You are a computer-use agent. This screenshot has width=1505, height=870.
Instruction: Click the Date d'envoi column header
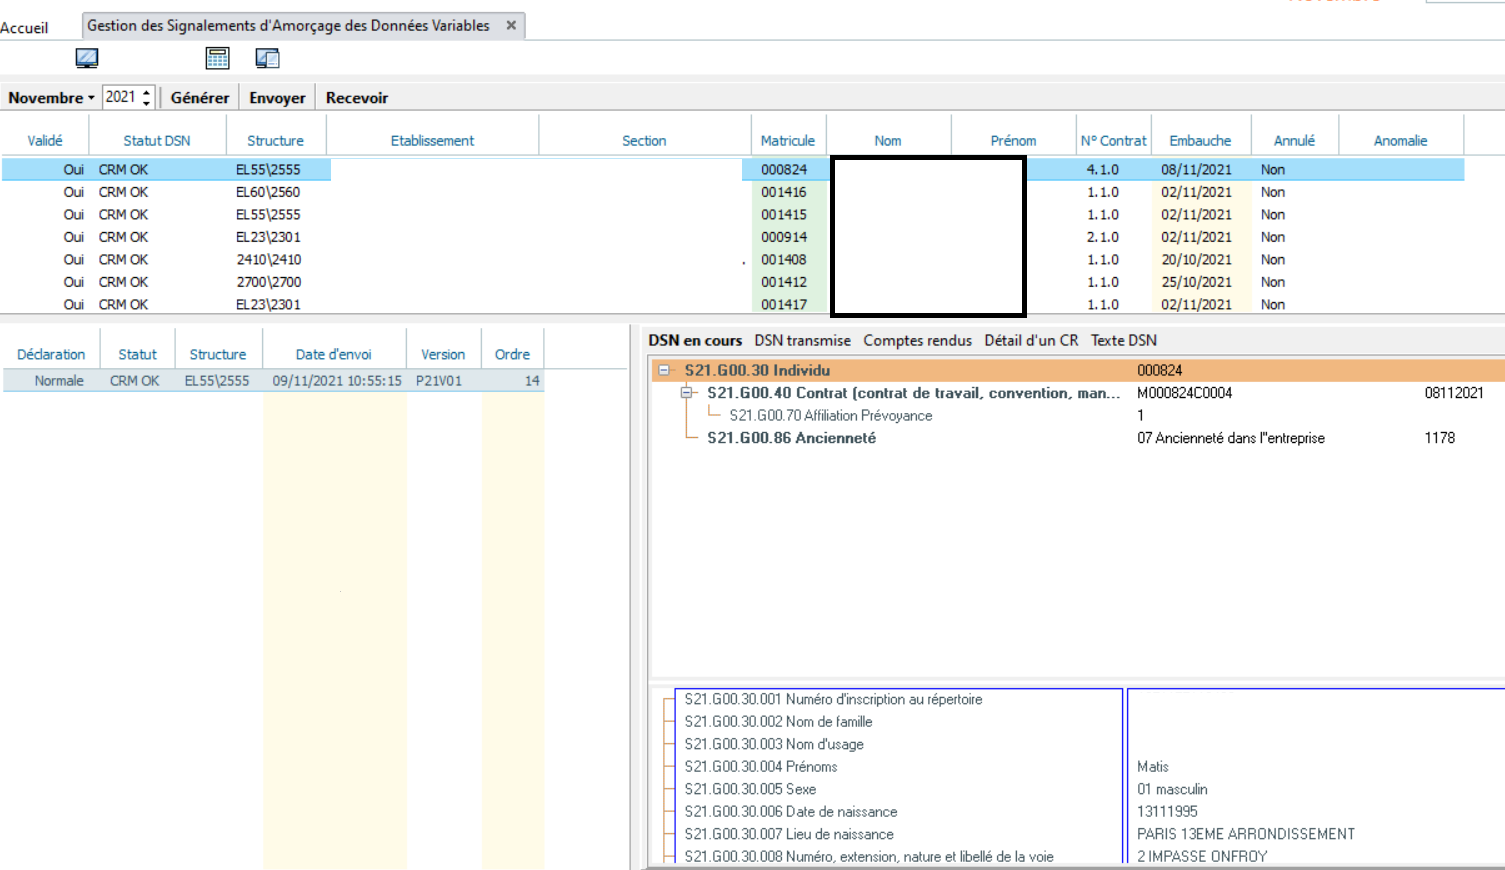(x=334, y=354)
